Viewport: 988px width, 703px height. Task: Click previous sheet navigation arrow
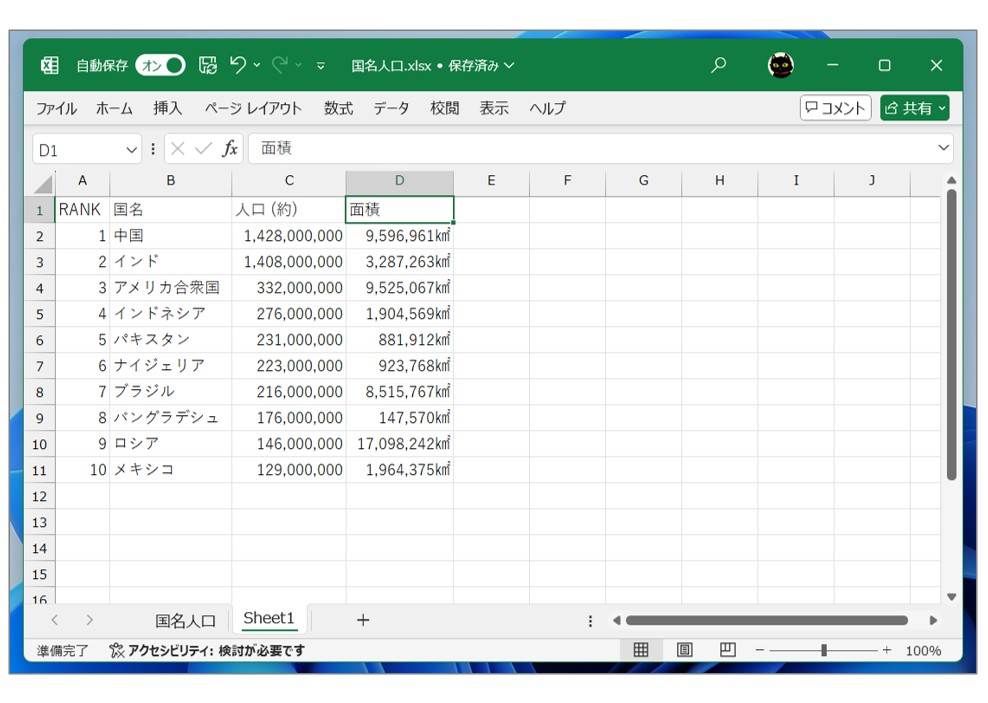pyautogui.click(x=55, y=620)
